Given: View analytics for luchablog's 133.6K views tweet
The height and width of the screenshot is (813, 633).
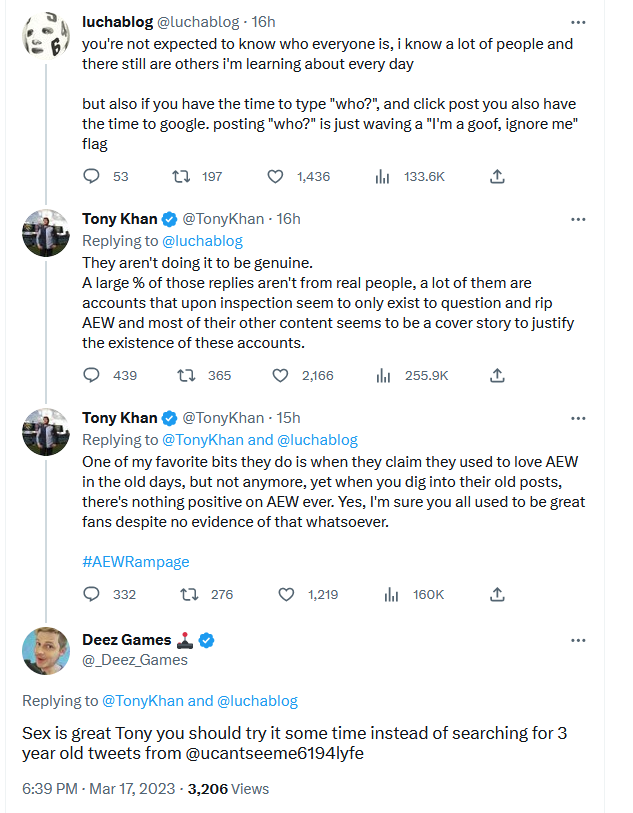Looking at the screenshot, I should point(381,177).
